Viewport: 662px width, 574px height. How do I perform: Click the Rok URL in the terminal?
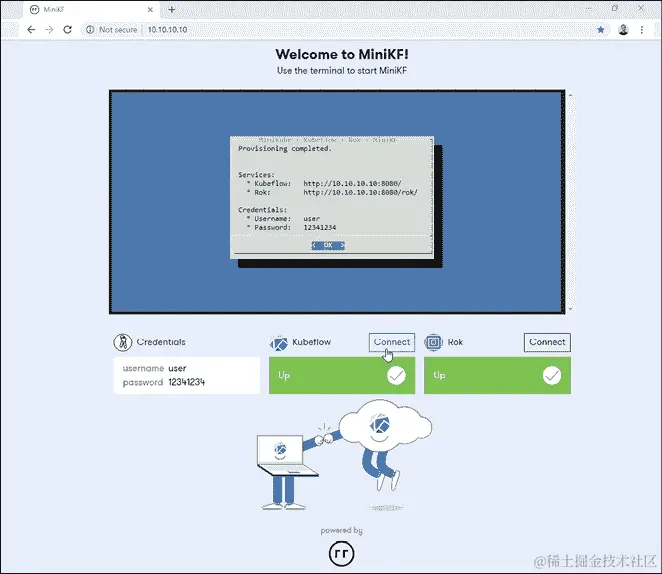point(361,192)
